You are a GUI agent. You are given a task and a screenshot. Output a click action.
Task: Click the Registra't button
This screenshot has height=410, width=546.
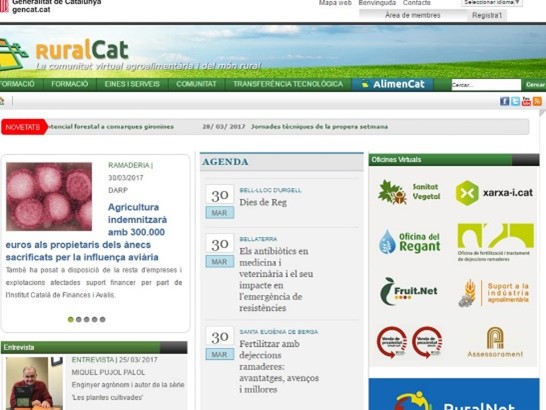[x=487, y=15]
